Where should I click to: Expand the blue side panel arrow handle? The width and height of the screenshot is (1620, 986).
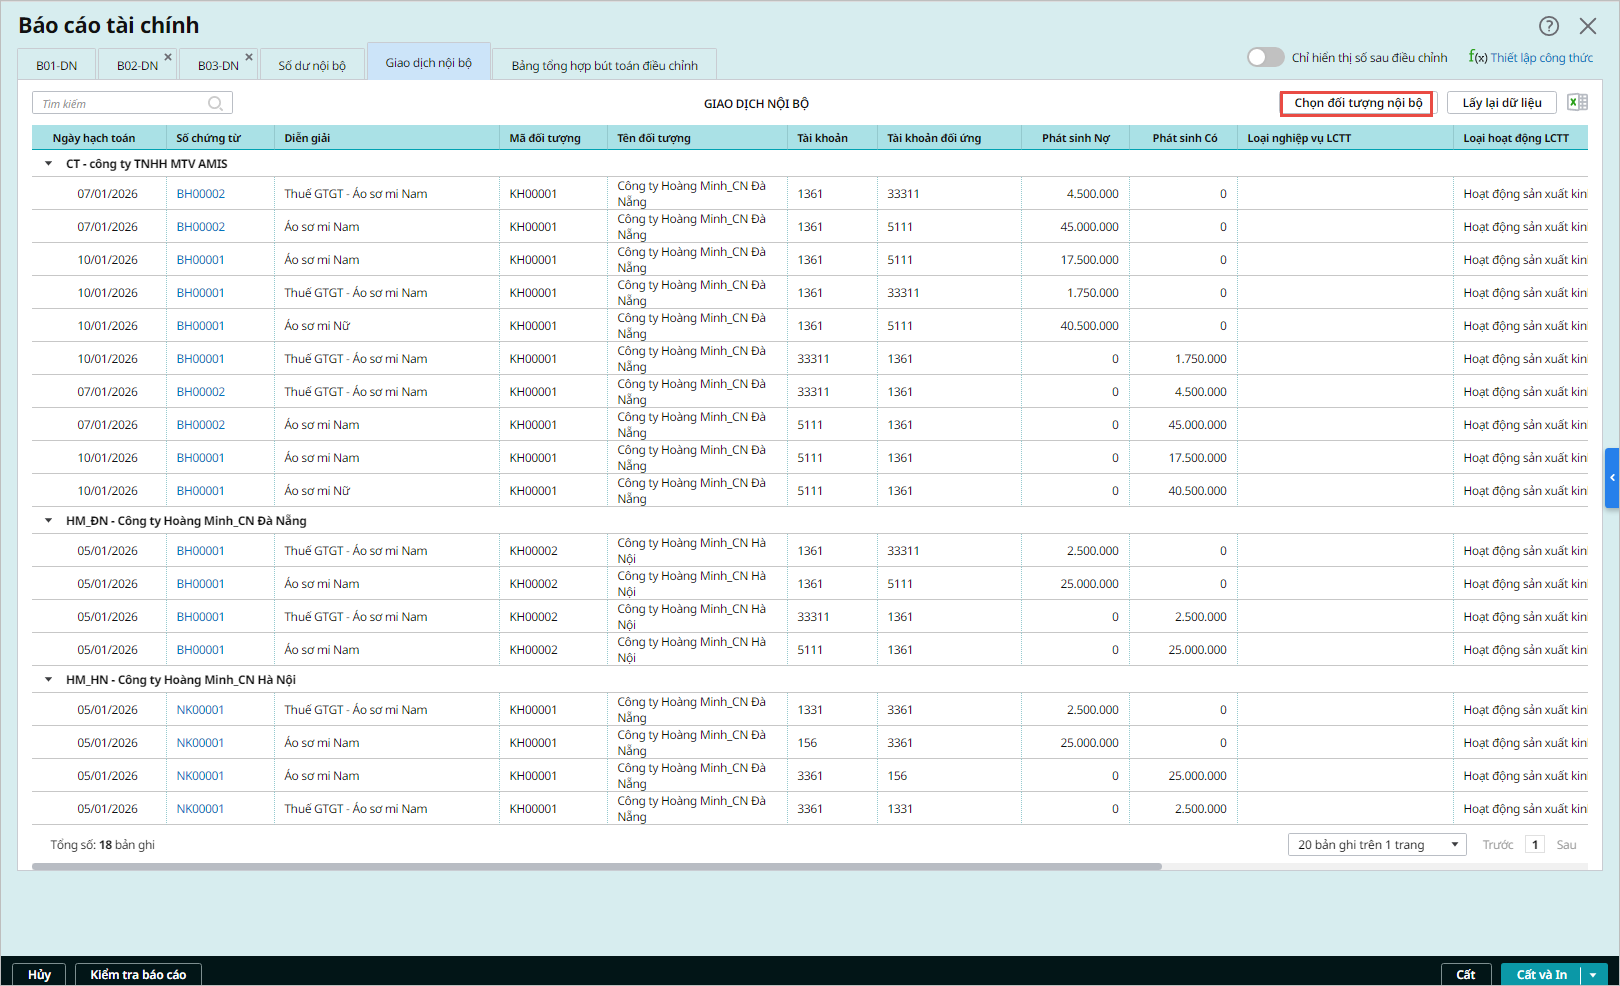(1611, 478)
